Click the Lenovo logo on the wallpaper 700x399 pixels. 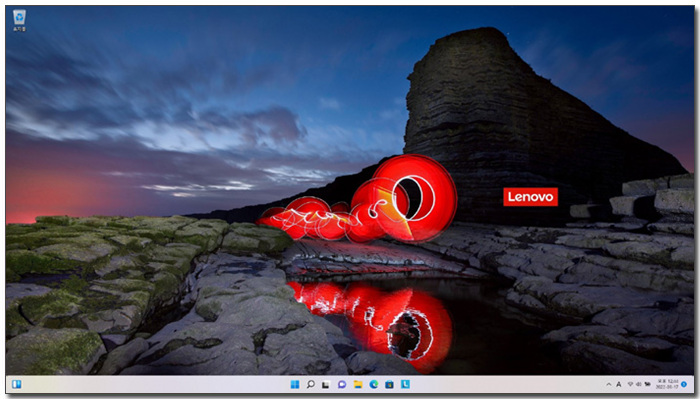pyautogui.click(x=530, y=197)
